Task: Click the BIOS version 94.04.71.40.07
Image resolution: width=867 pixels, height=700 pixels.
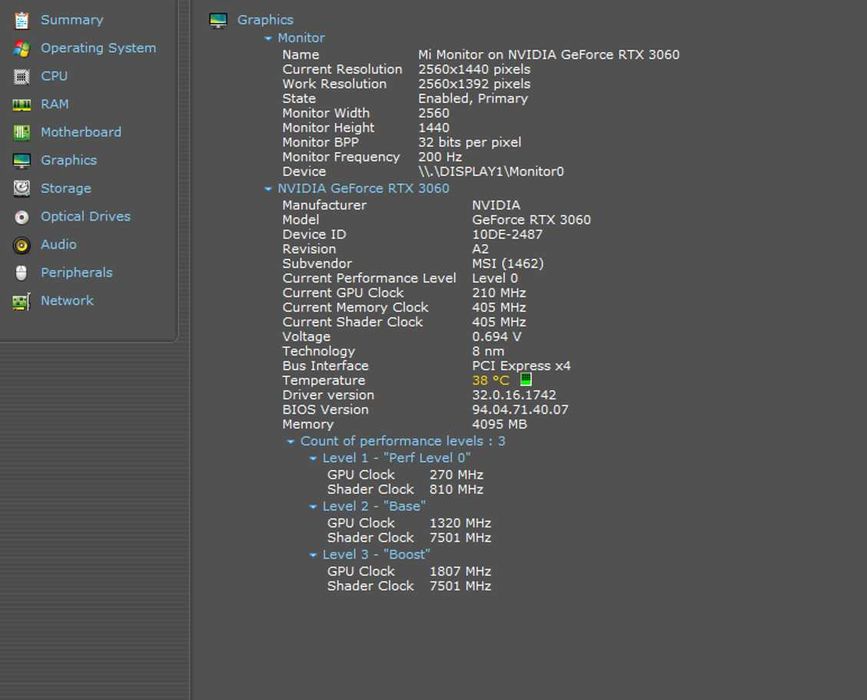Action: pos(520,410)
